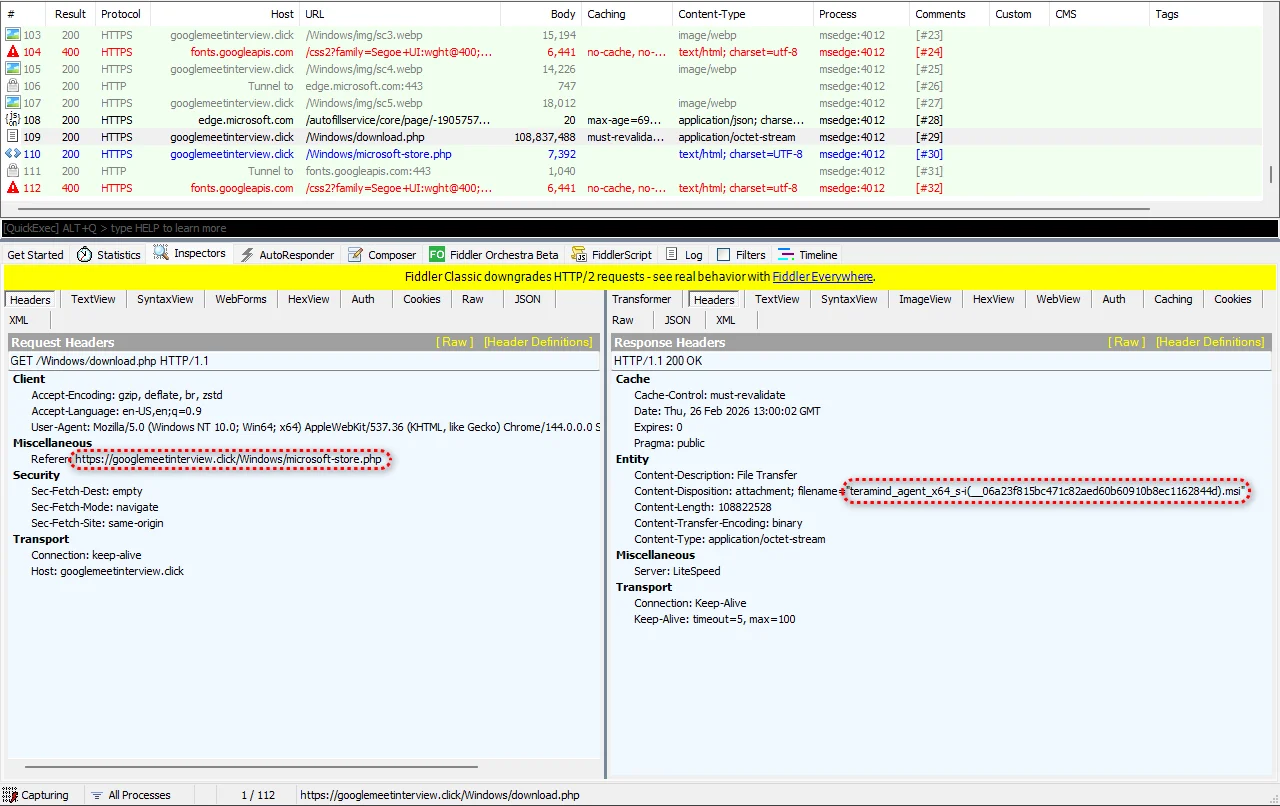Open the Statistics tab clock icon
The image size is (1280, 806).
[x=85, y=255]
